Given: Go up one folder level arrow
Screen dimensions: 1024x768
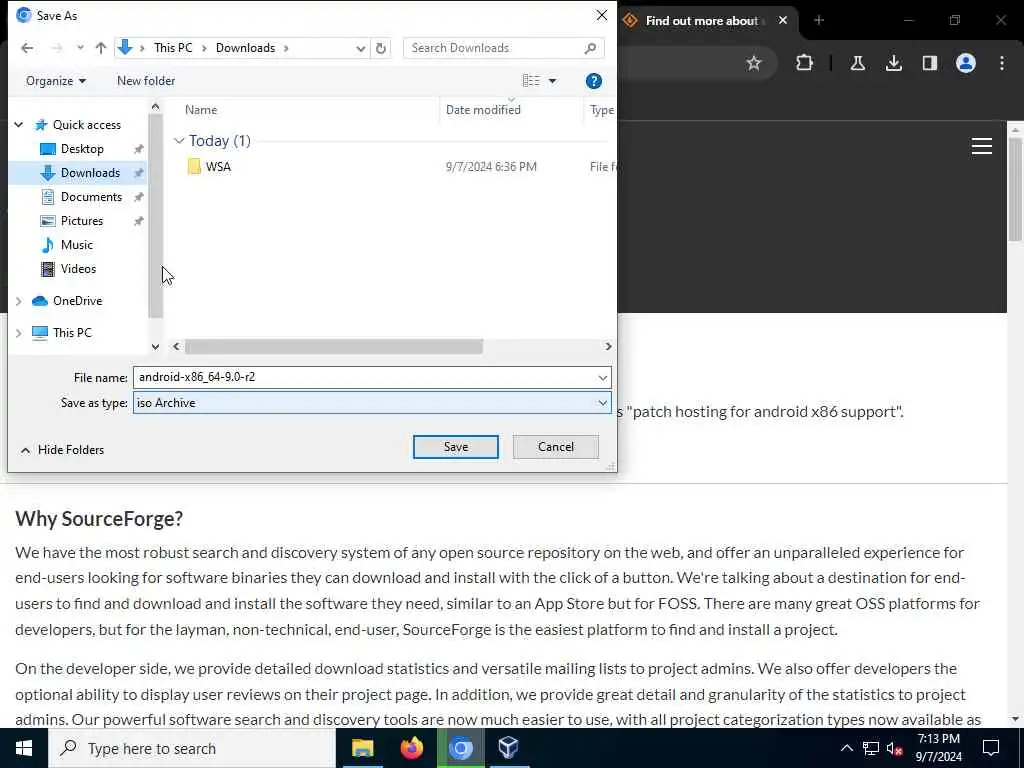Looking at the screenshot, I should [x=101, y=48].
